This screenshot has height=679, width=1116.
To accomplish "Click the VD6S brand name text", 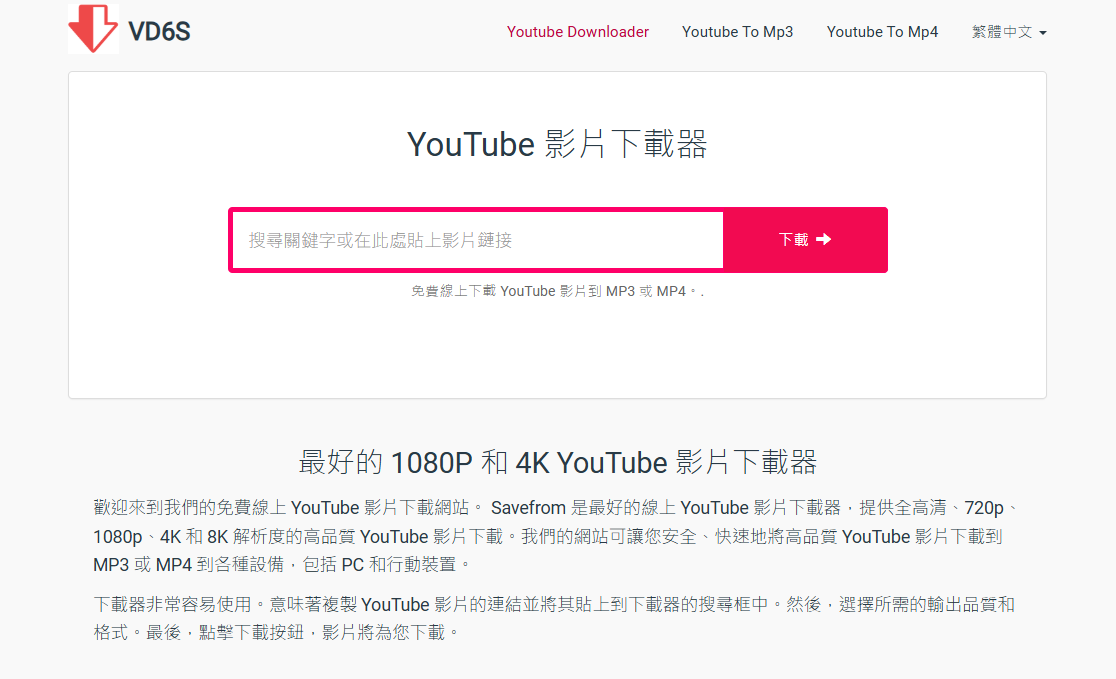I will [159, 31].
